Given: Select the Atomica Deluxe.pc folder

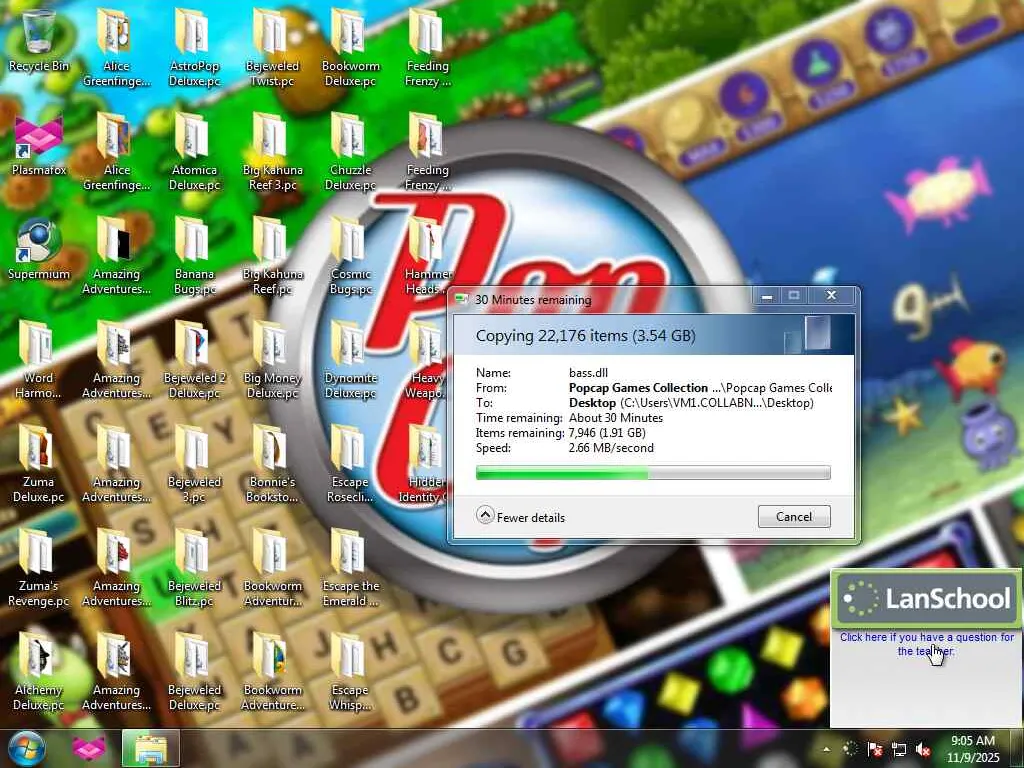Looking at the screenshot, I should click(x=194, y=153).
